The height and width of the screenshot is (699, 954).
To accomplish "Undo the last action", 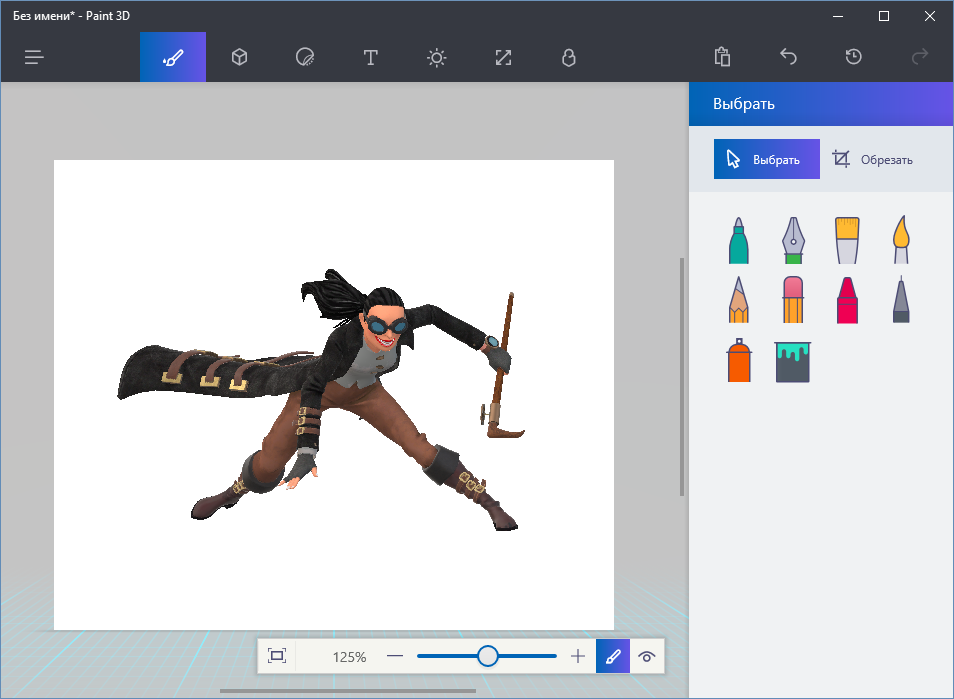I will point(788,57).
